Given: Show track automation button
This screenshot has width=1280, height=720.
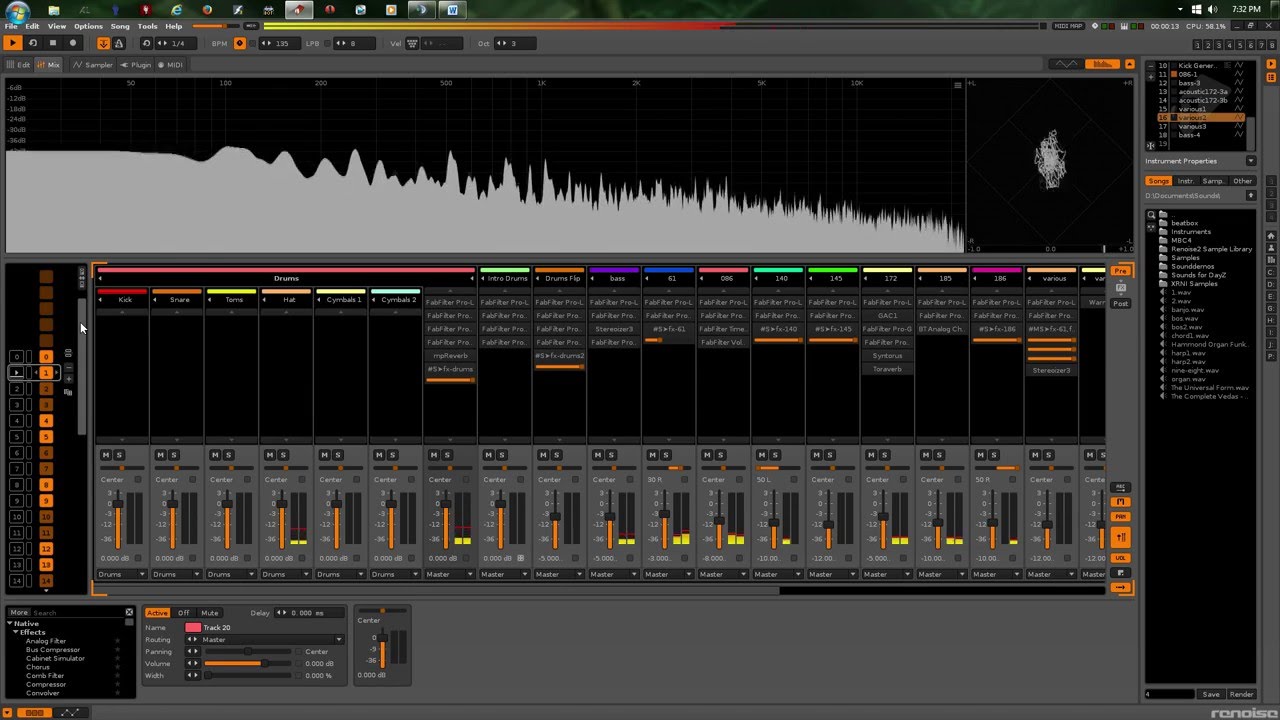Looking at the screenshot, I should (70, 712).
